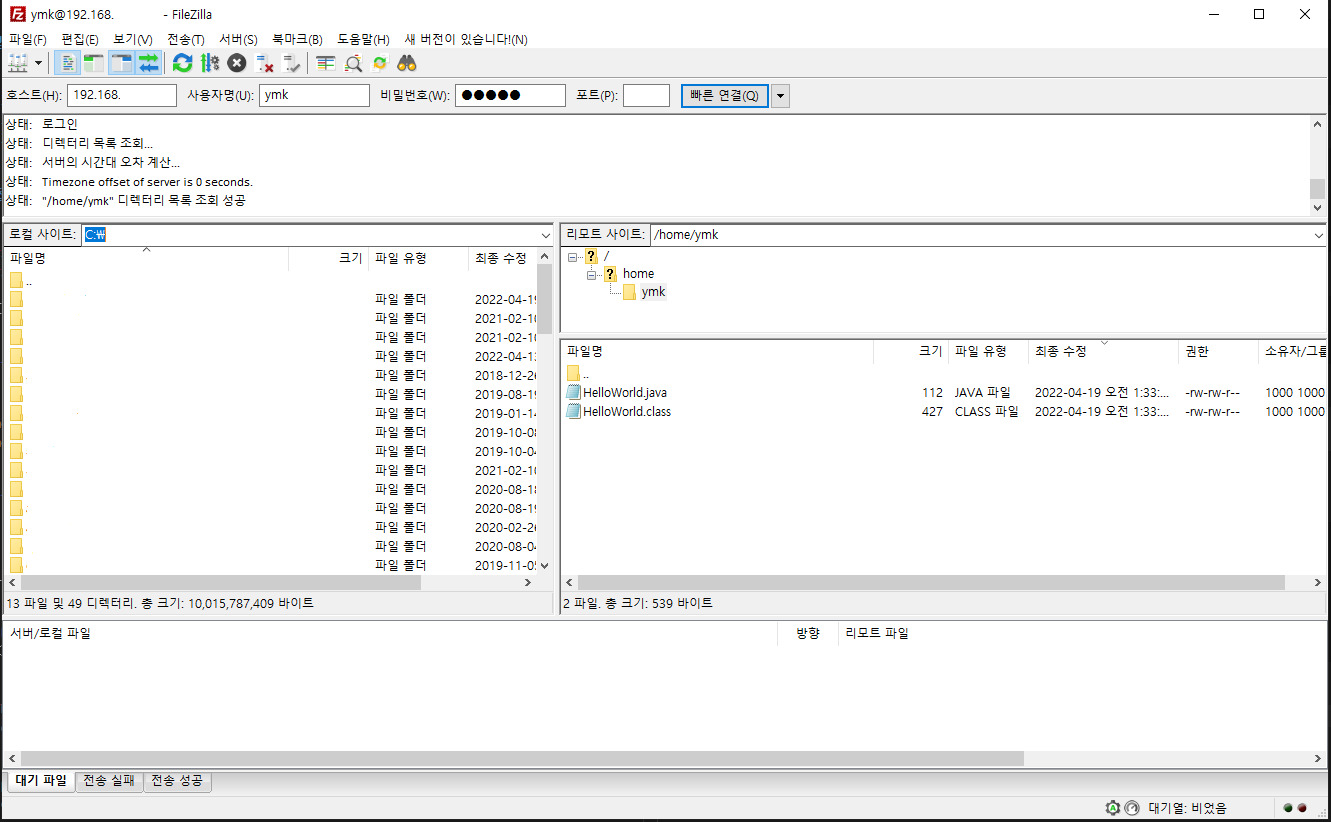Select the home folder in remote tree
The width and height of the screenshot is (1331, 822).
pyautogui.click(x=638, y=274)
